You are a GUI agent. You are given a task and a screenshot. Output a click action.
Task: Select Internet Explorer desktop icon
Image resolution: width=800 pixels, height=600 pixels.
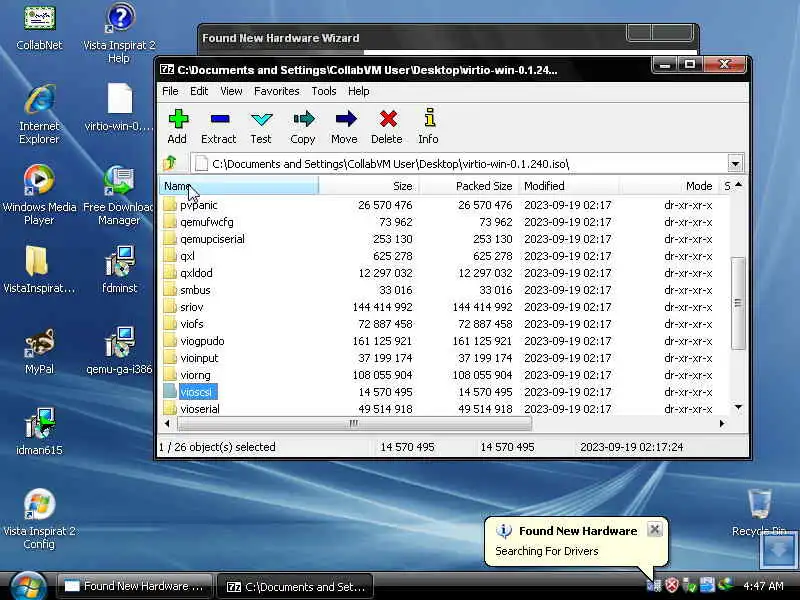tap(39, 113)
